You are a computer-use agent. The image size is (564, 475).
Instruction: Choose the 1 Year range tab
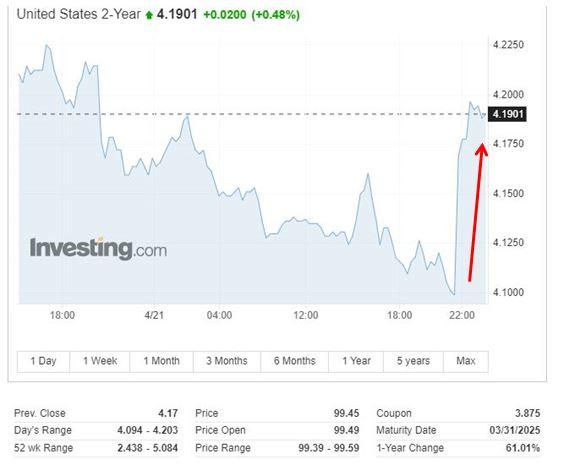[x=356, y=361]
